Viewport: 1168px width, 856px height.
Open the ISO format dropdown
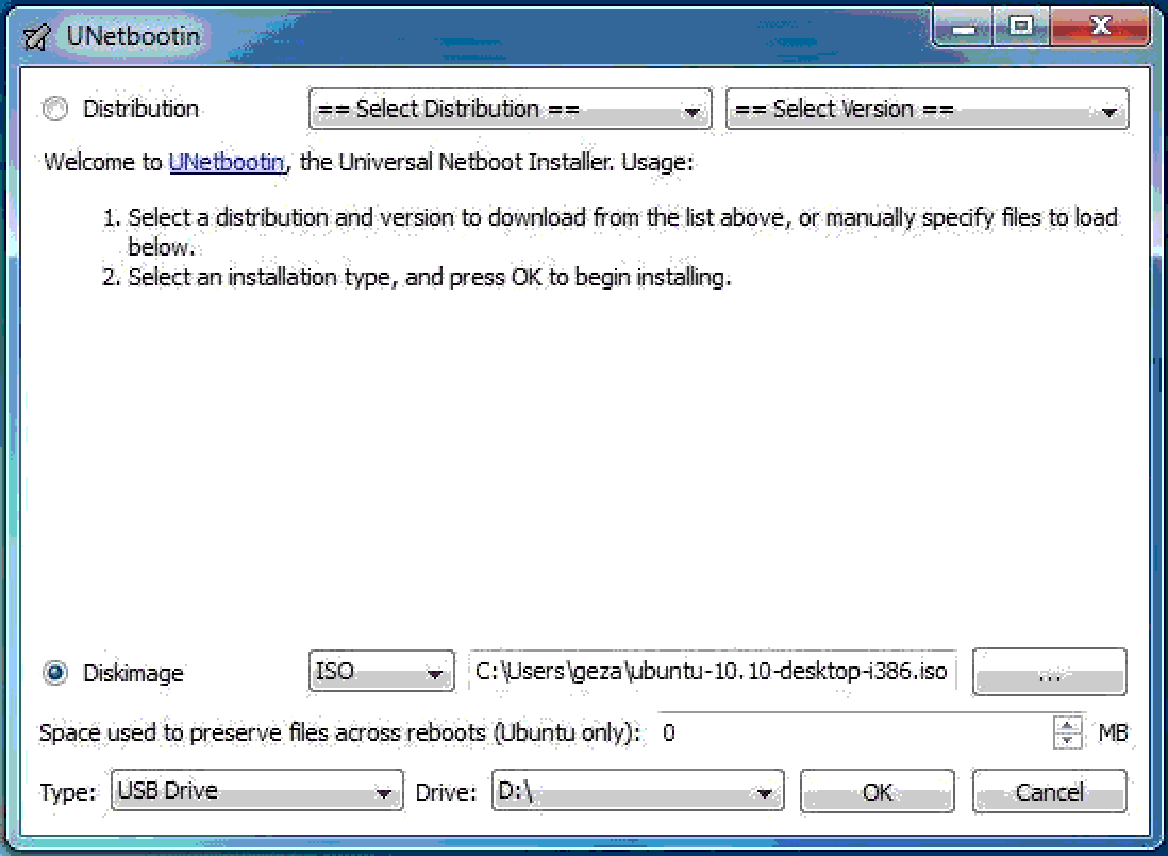pos(380,671)
